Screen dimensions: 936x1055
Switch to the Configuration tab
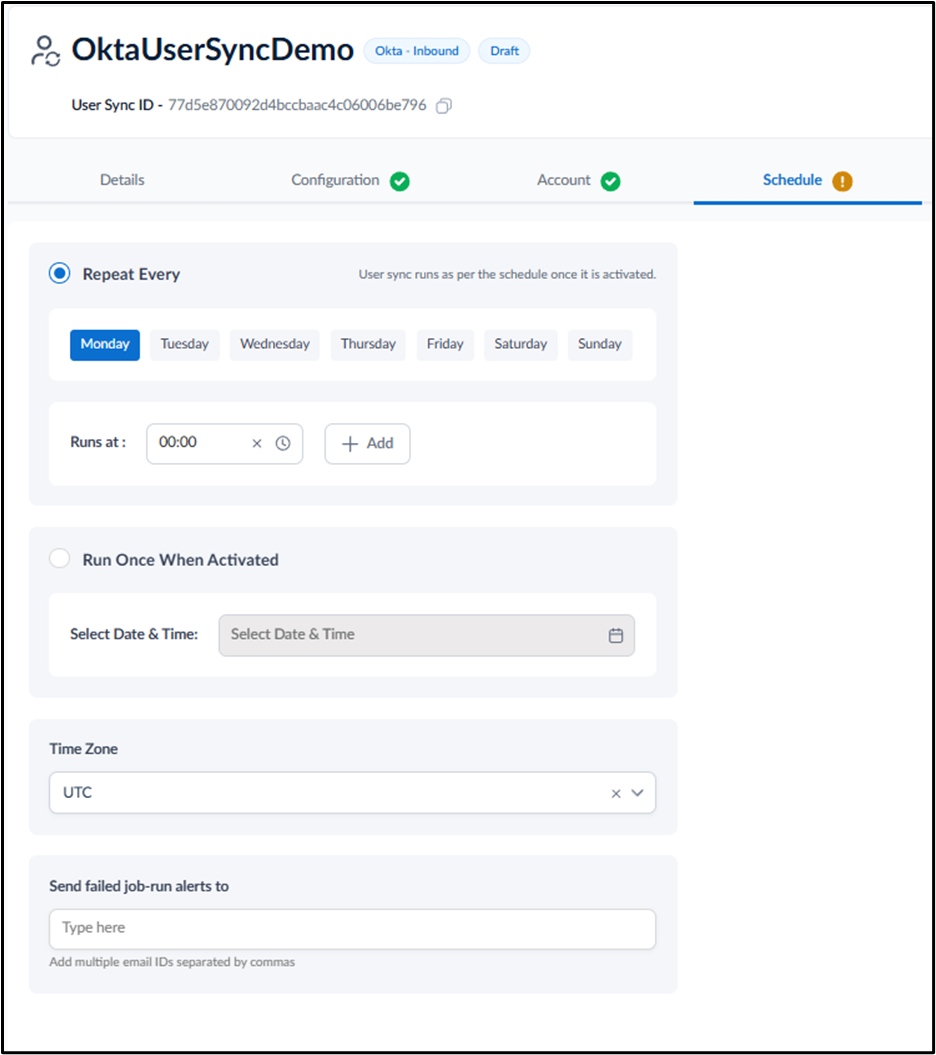(335, 180)
